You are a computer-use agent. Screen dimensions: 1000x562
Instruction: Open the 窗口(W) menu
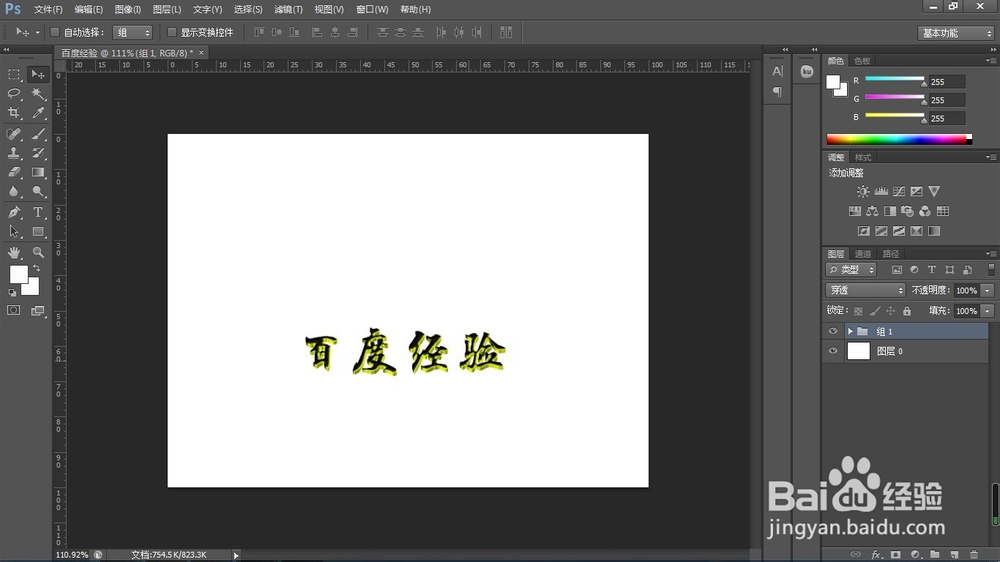(372, 10)
